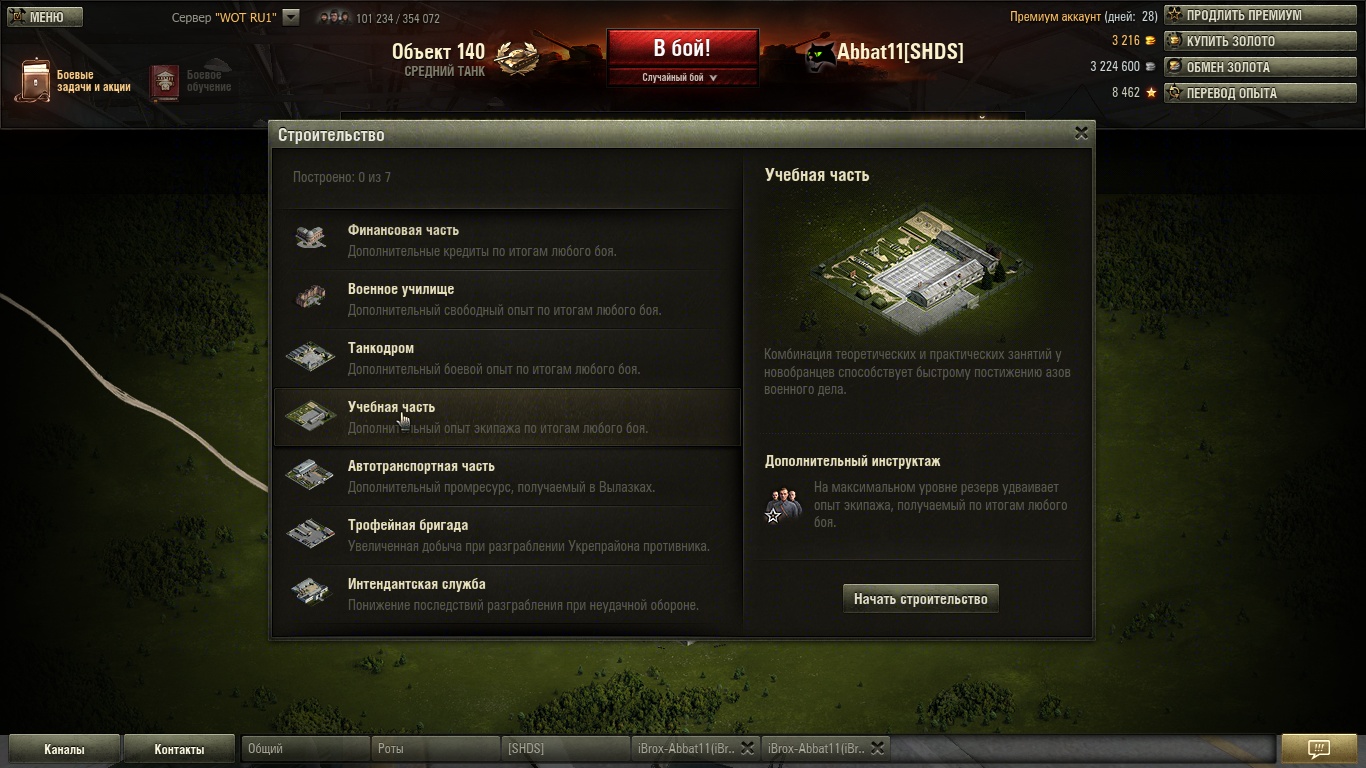Image resolution: width=1366 pixels, height=768 pixels.
Task: Close the first iBrox-Abbat11 chat tab
Action: coord(747,748)
